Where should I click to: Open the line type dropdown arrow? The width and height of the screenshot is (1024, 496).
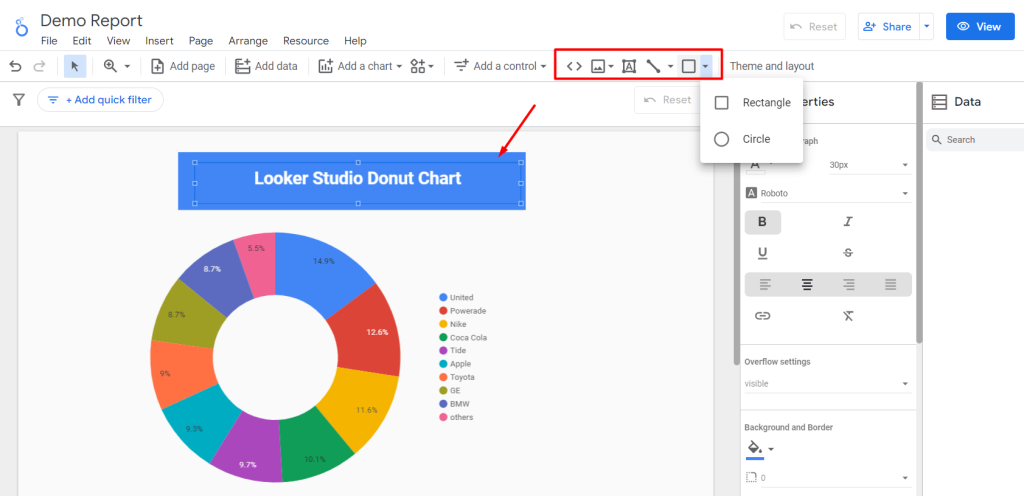point(670,67)
